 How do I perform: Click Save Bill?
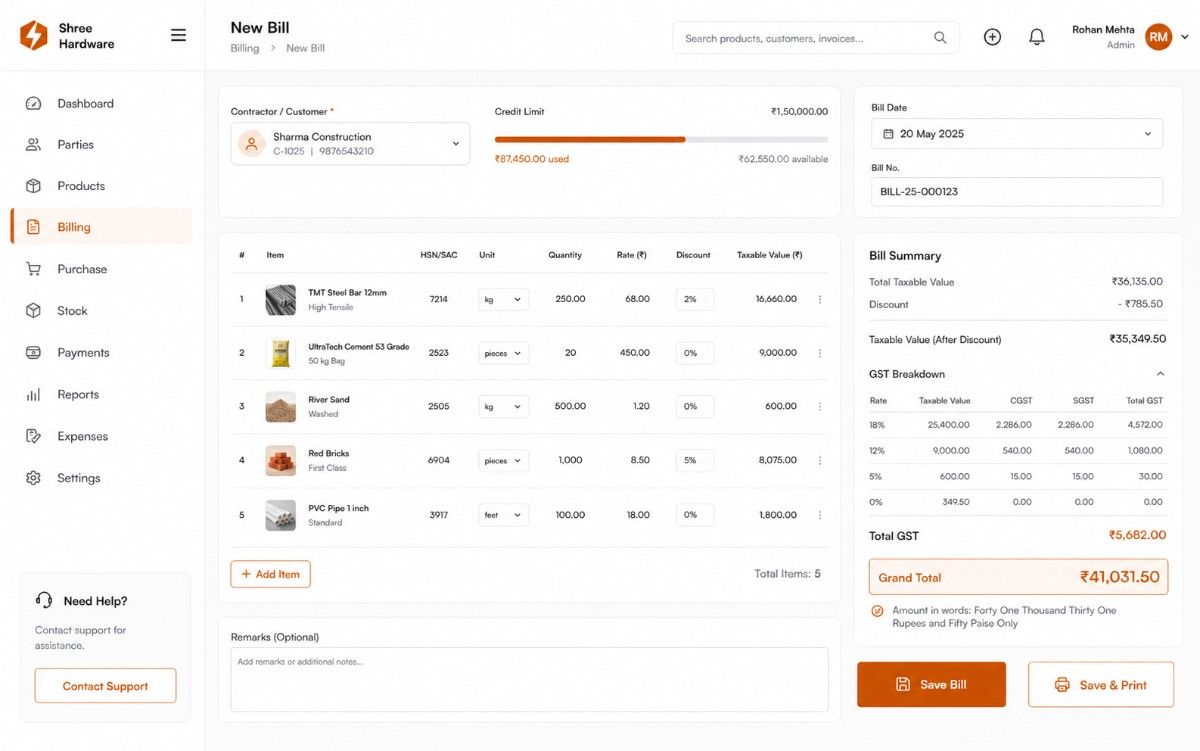pyautogui.click(x=931, y=685)
